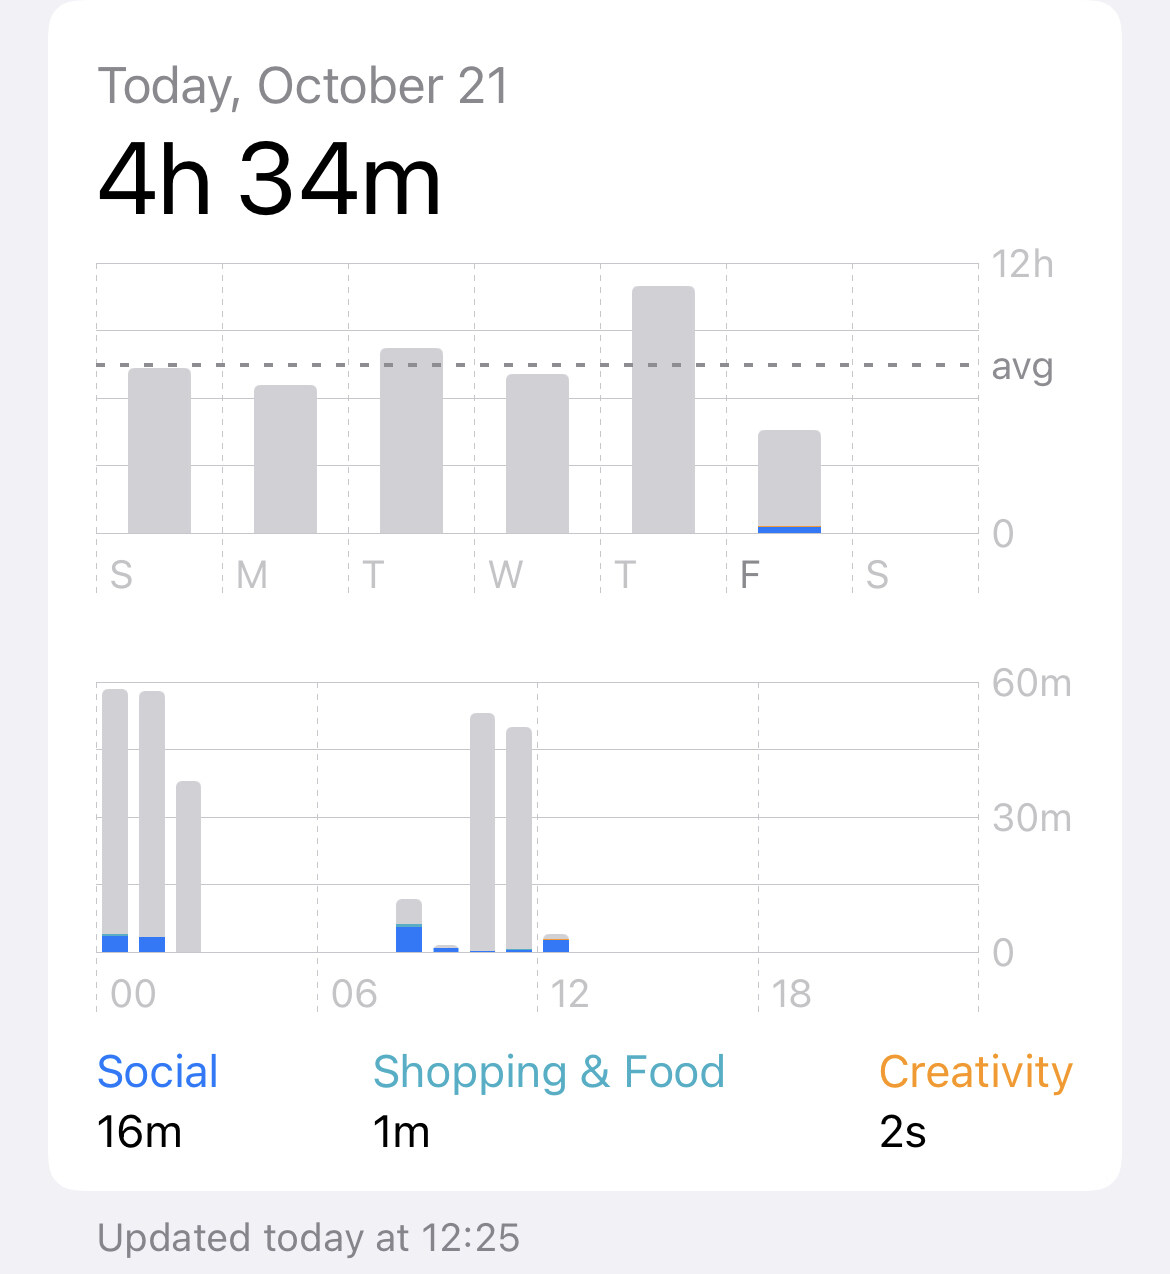Tap the third hourly bar after midnight
Viewport: 1170px width, 1274px height.
(188, 866)
